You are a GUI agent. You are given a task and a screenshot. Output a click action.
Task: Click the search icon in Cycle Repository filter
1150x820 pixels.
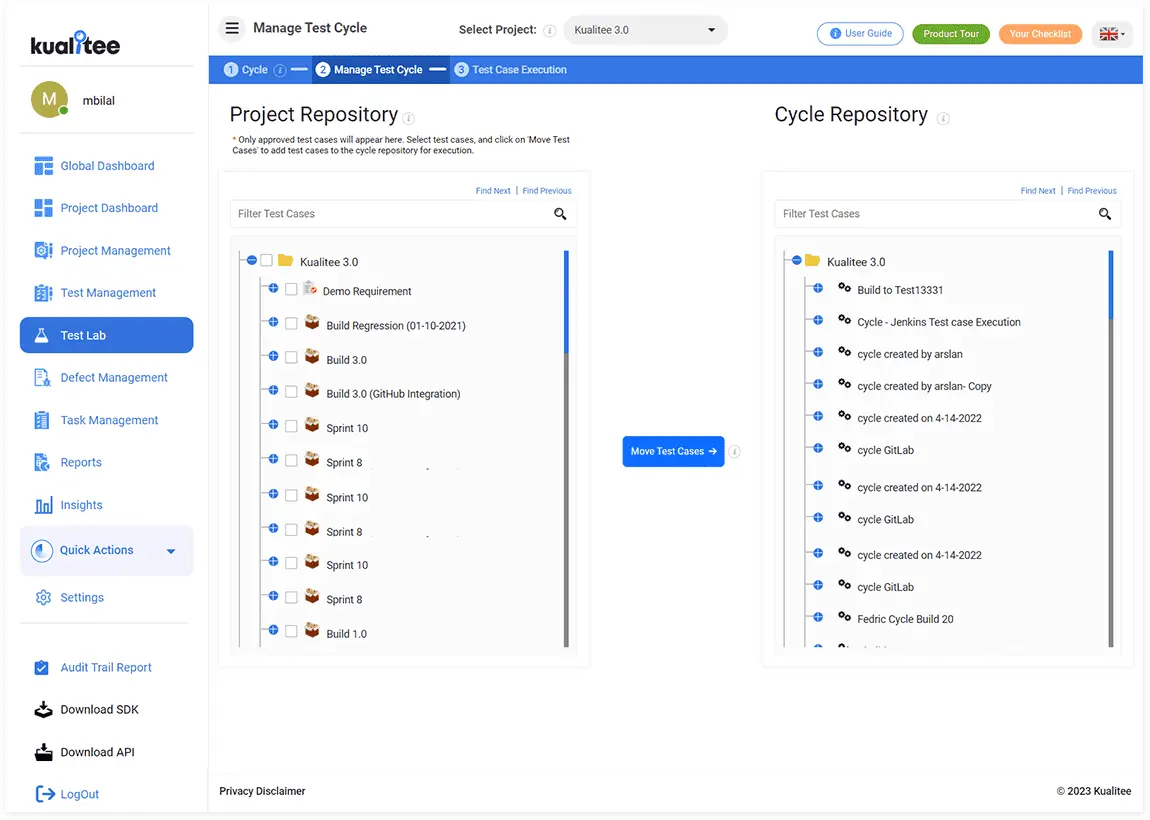click(x=1105, y=214)
